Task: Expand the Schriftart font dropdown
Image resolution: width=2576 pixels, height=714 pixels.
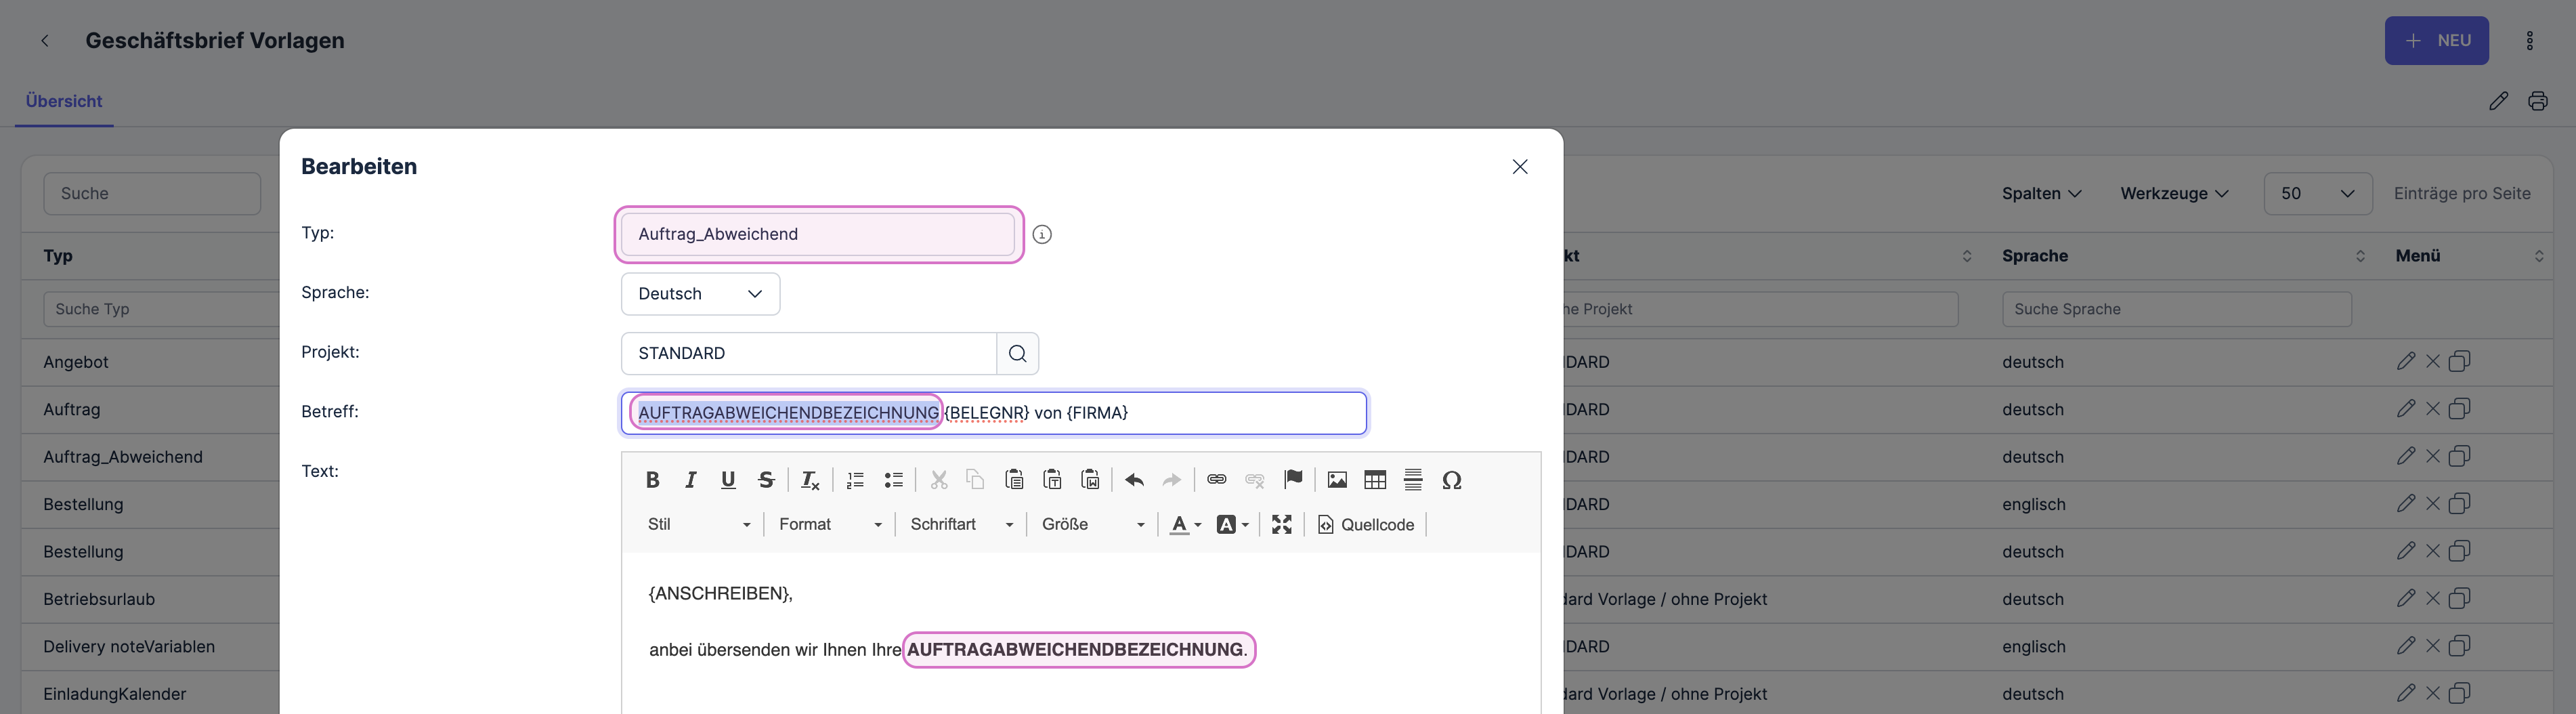Action: tap(961, 524)
